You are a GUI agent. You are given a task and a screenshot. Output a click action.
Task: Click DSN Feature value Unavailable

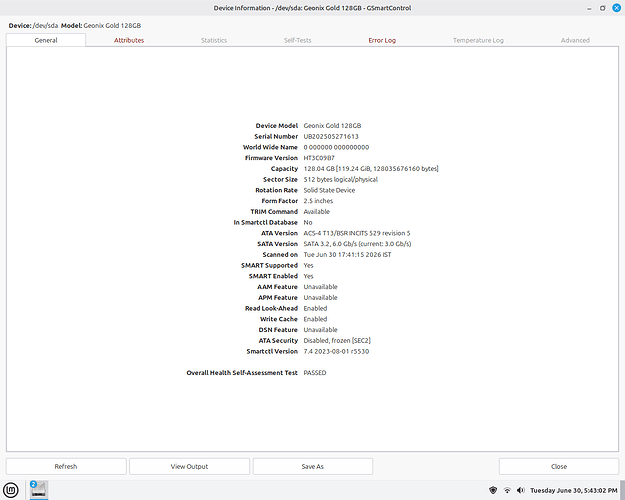coord(320,330)
